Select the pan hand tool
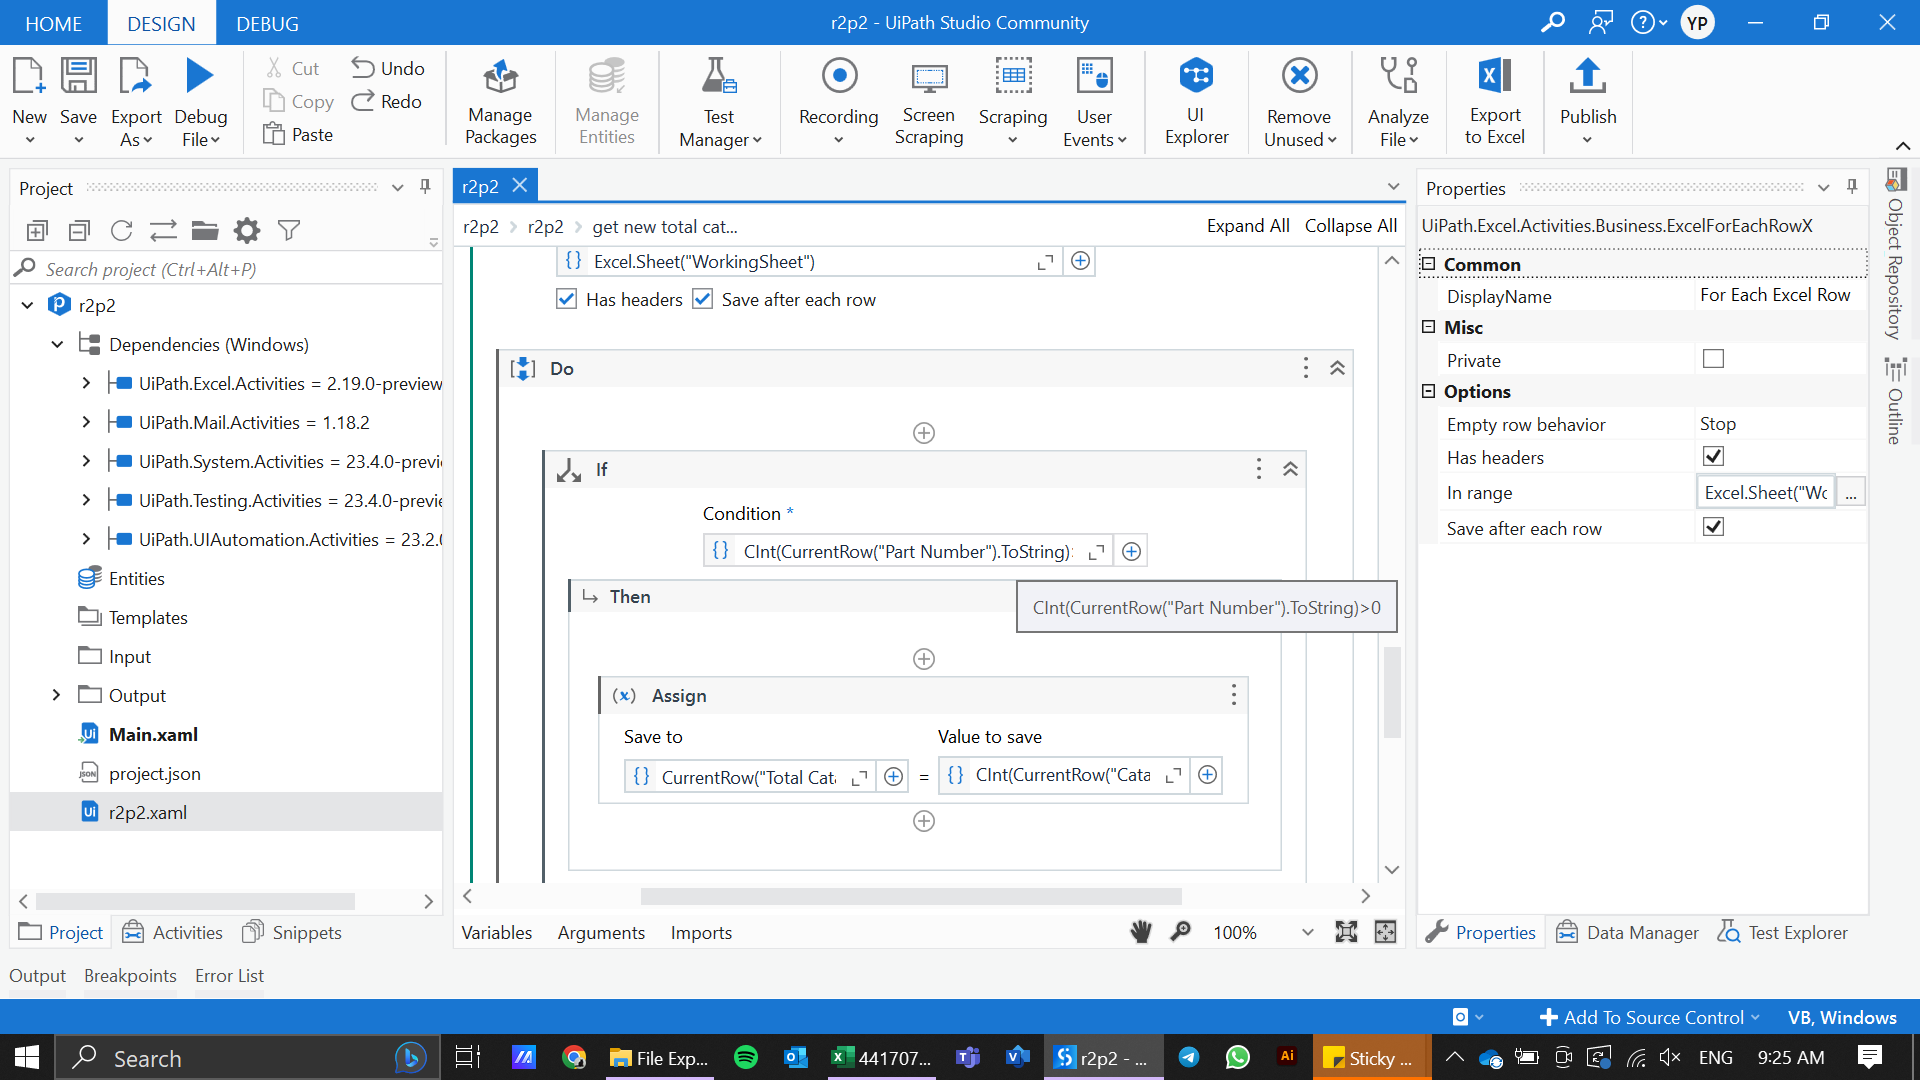Image resolution: width=1920 pixels, height=1080 pixels. tap(1141, 932)
